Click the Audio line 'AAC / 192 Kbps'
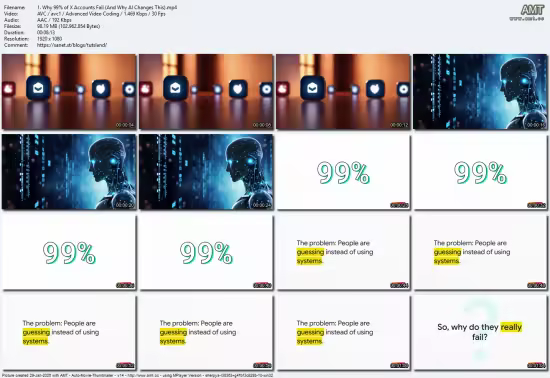 [54, 20]
